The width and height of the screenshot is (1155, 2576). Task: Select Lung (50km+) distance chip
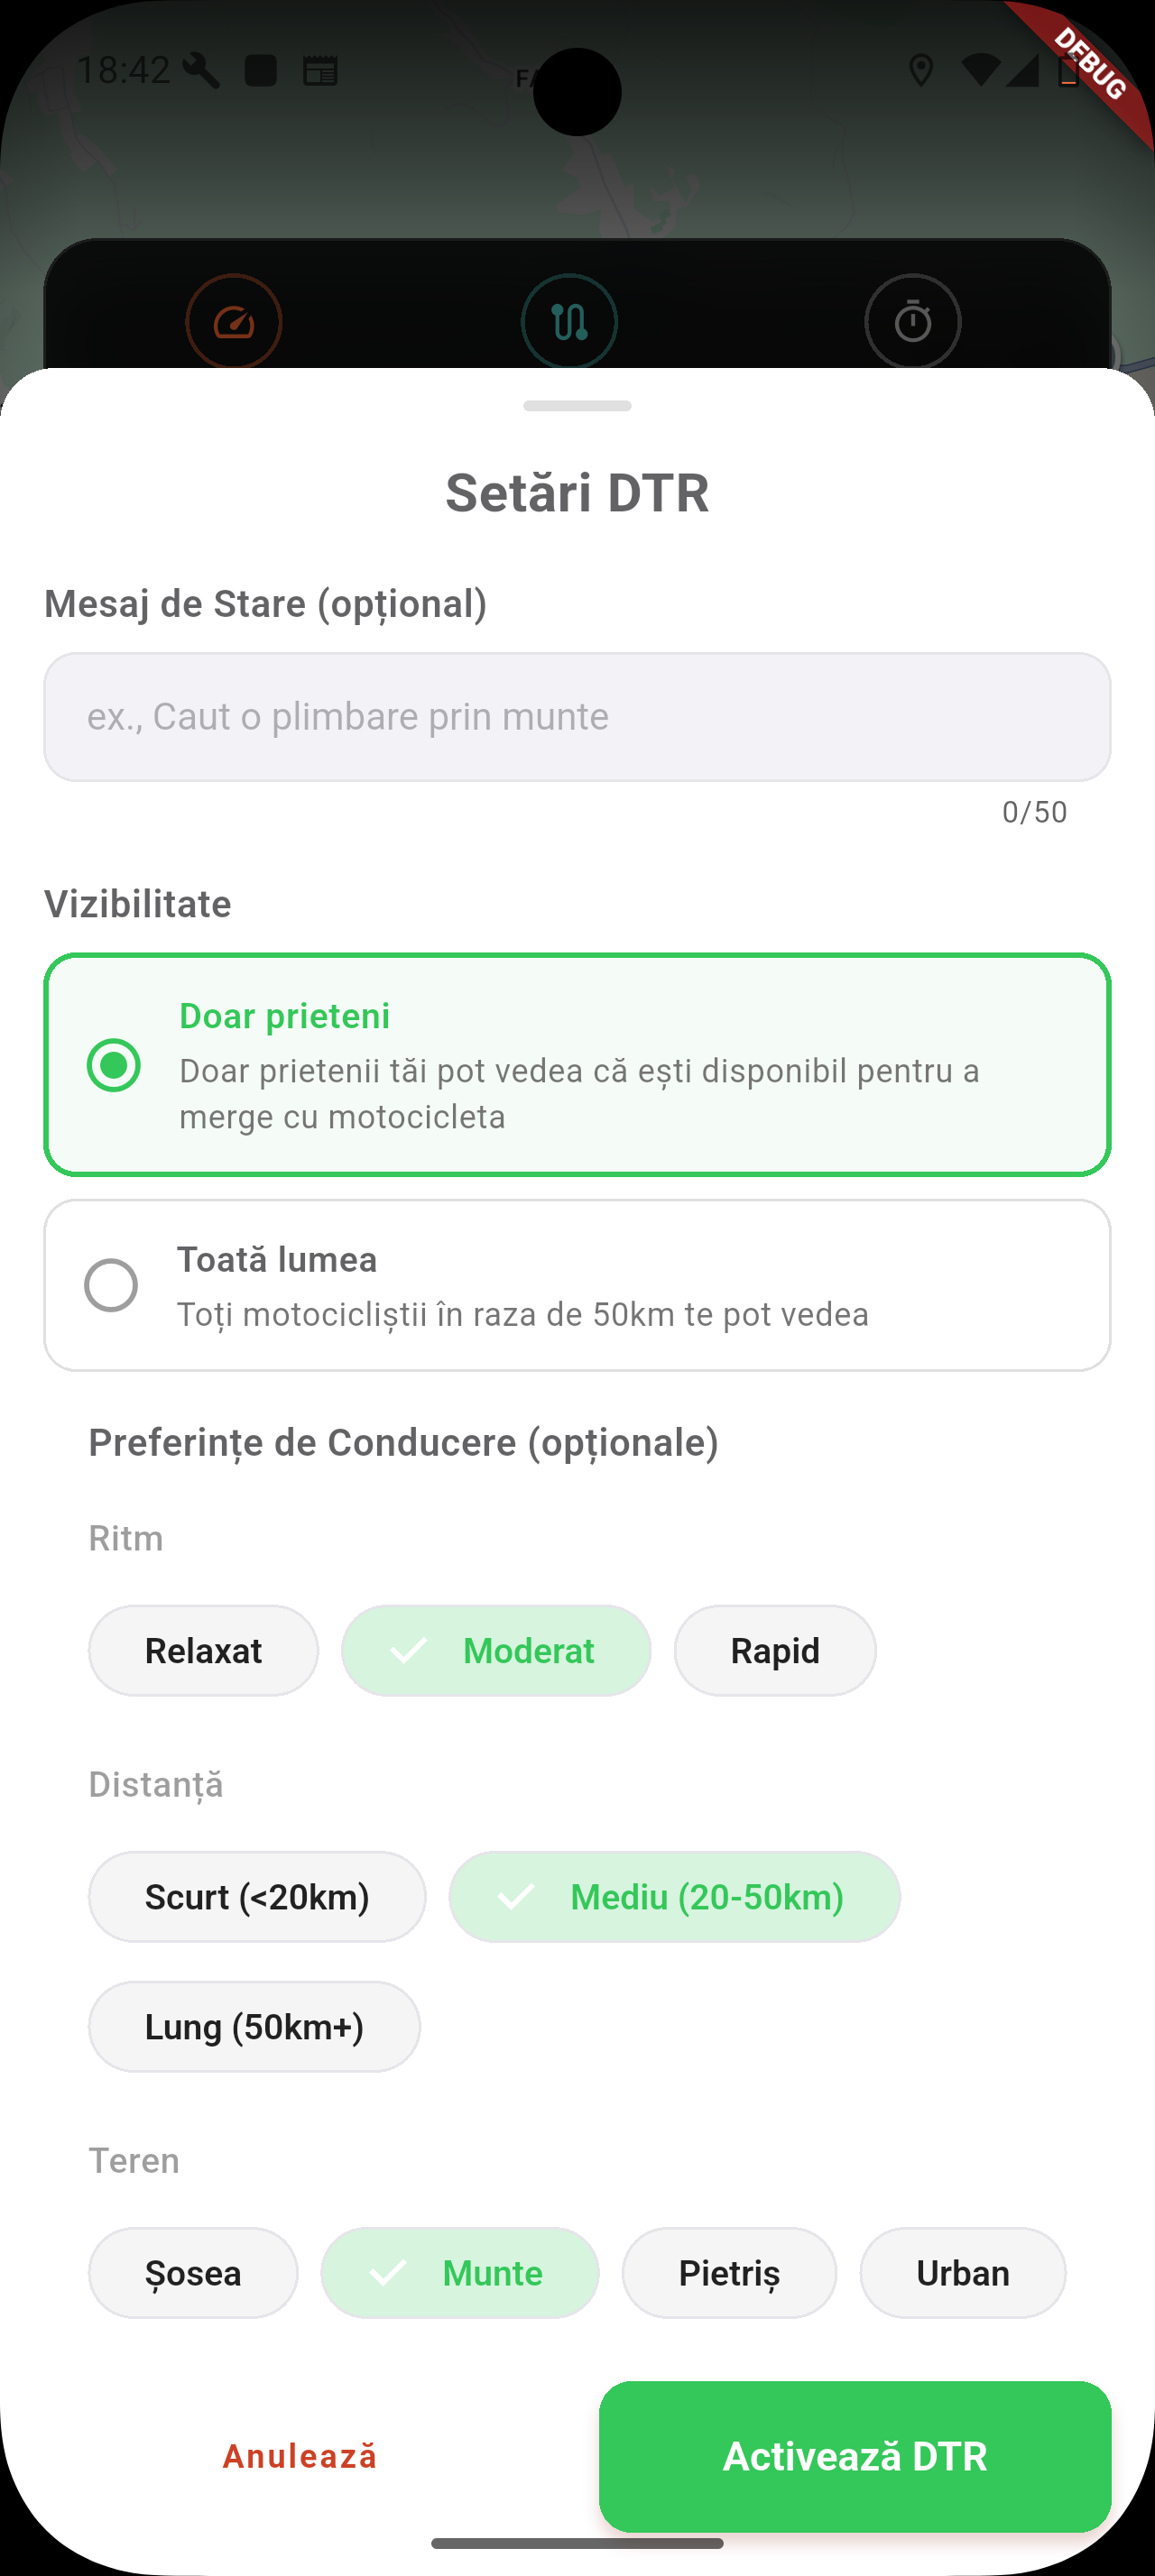(x=254, y=2027)
